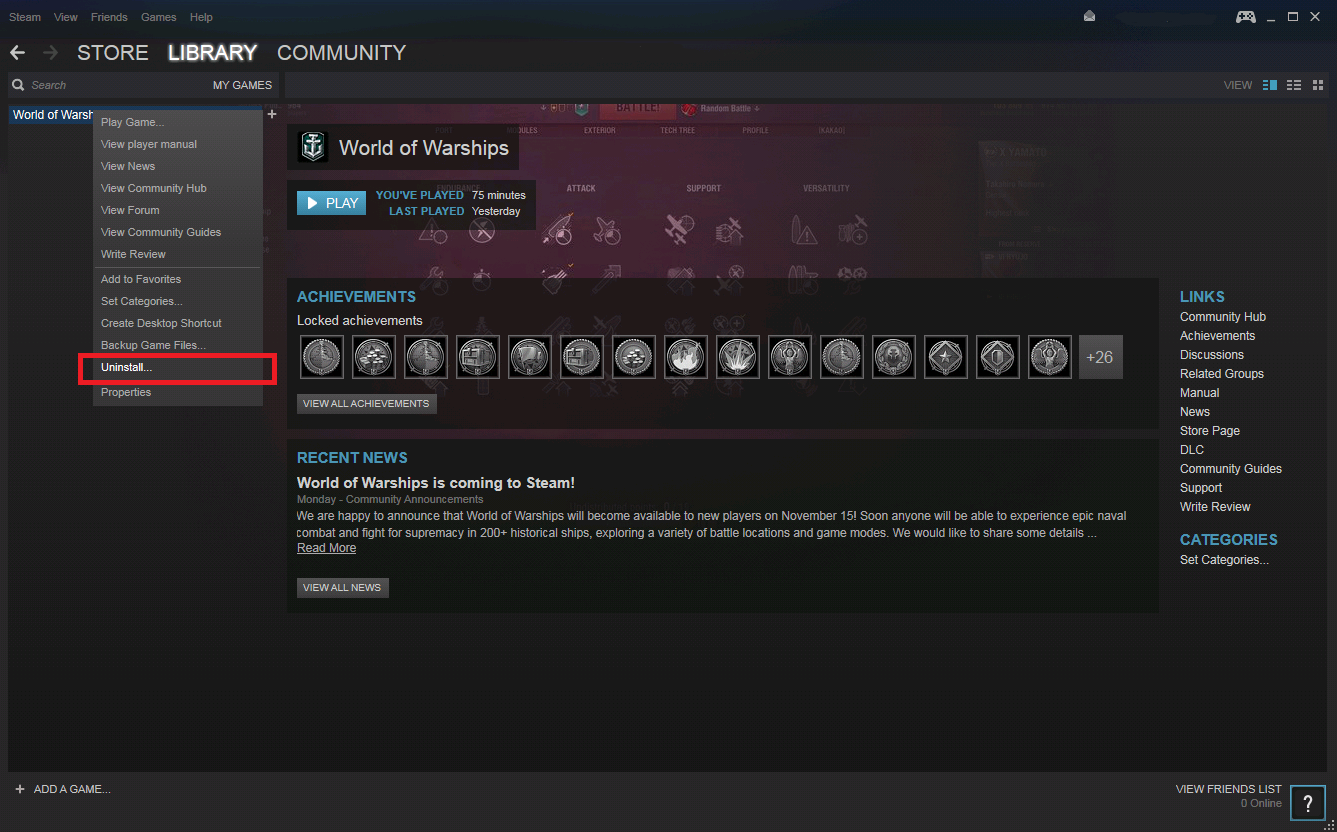Choose Create Desktop Shortcut
Screen dimensions: 1337x832
pos(178,323)
